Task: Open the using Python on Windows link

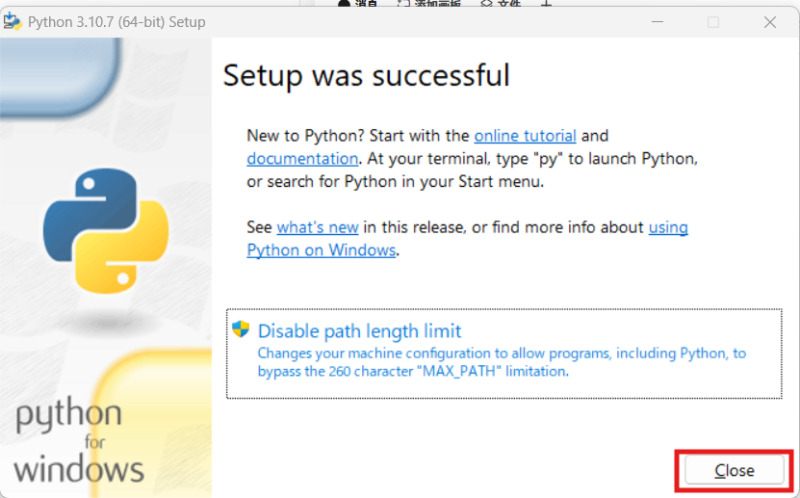Action: (321, 250)
